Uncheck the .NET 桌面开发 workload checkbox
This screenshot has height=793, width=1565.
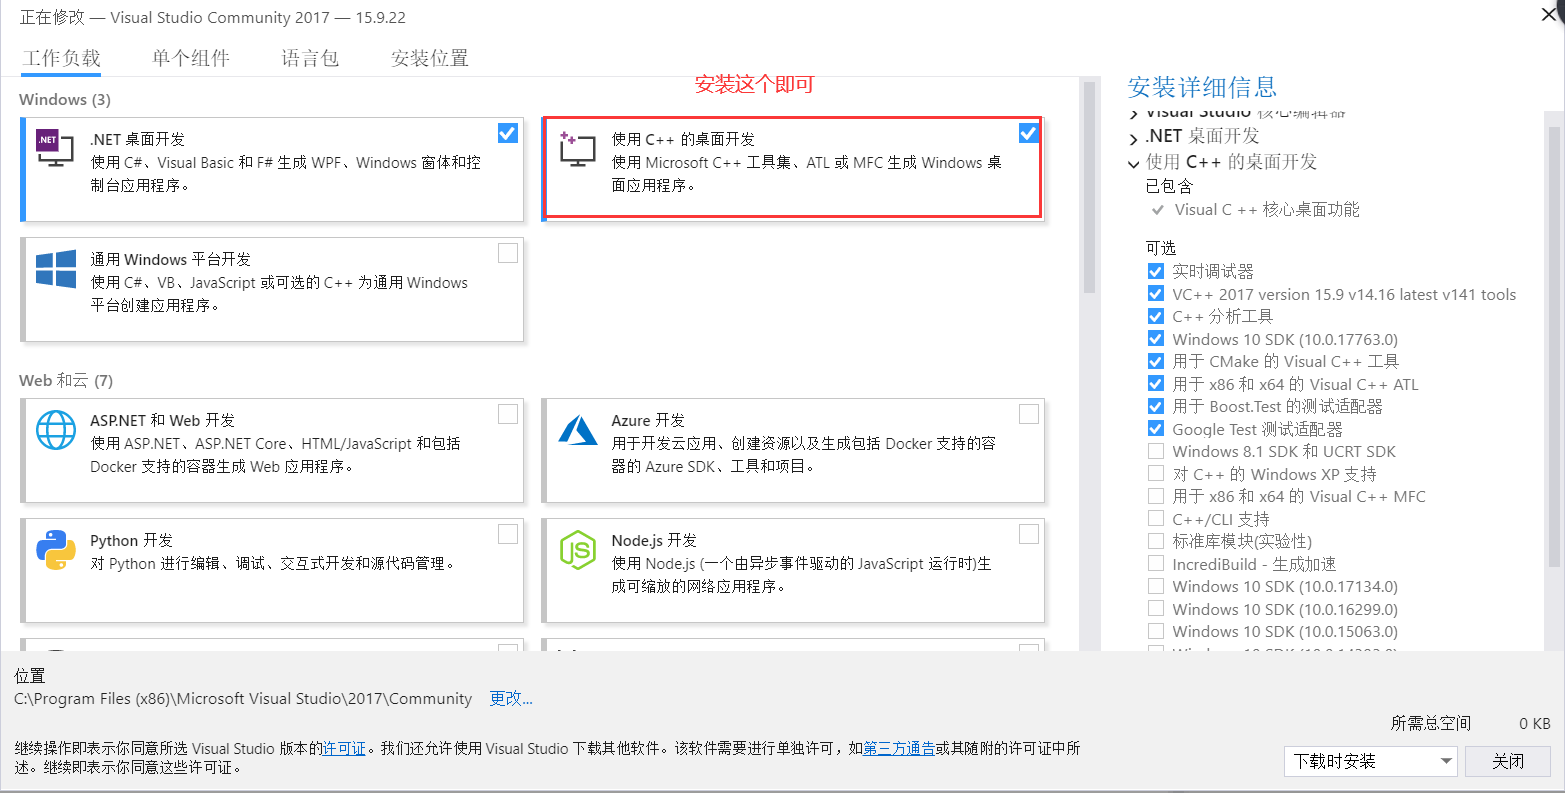click(x=507, y=132)
